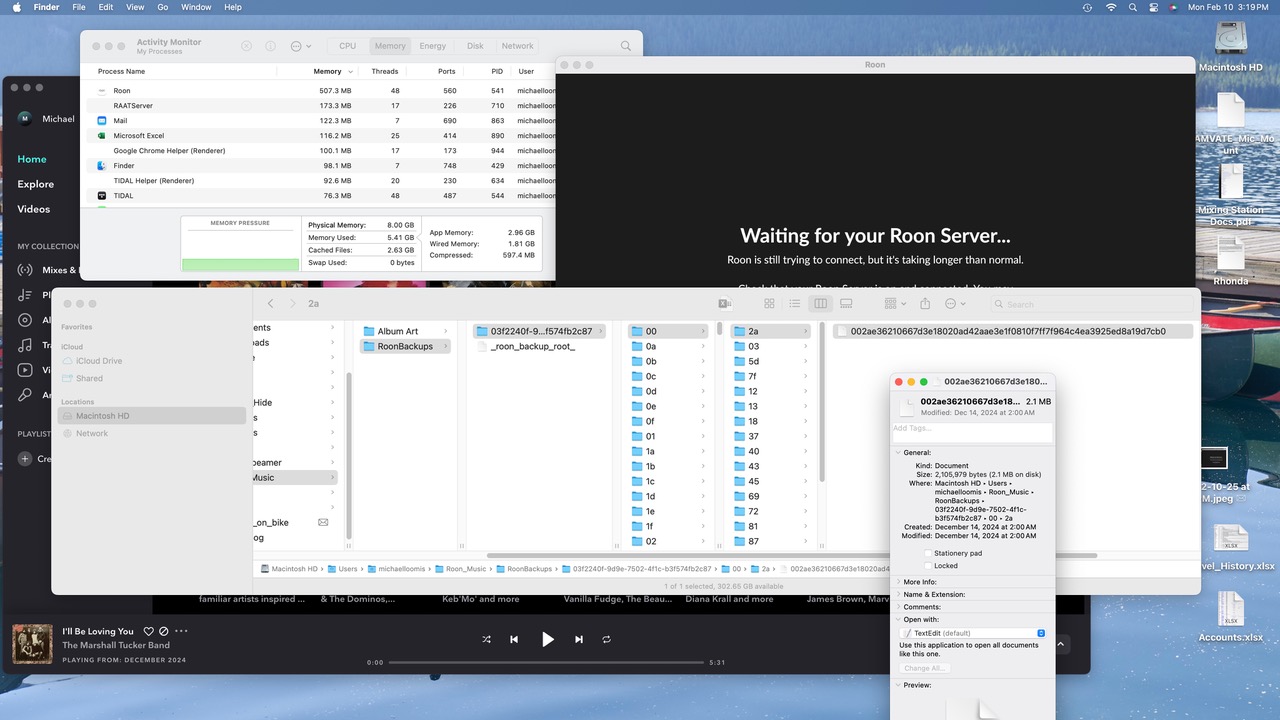Stop process button in Activity Monitor toolbar
Screen dimensions: 1280x720
(247, 46)
